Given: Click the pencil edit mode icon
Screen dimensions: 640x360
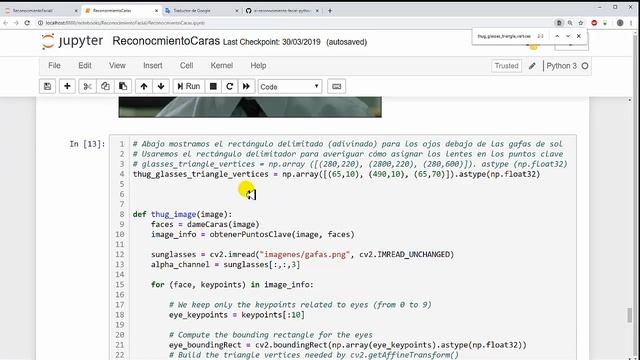Looking at the screenshot, I should point(532,66).
